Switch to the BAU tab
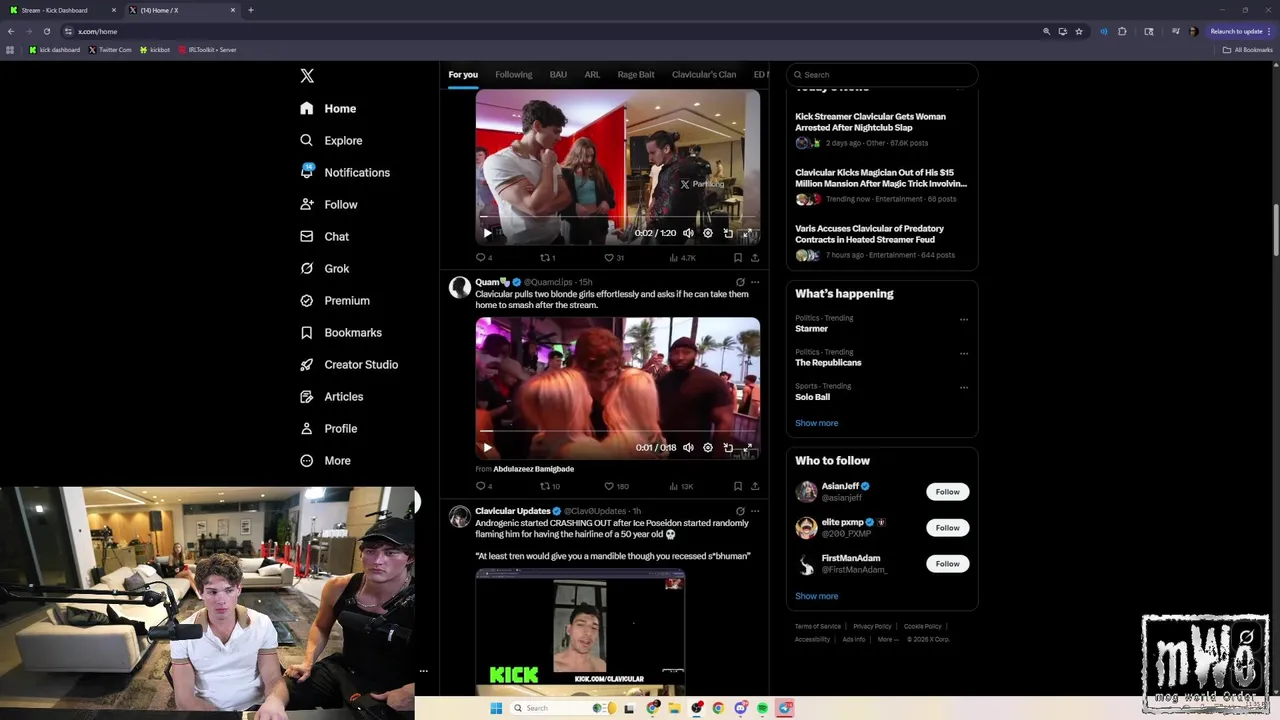Viewport: 1280px width, 720px height. click(558, 75)
